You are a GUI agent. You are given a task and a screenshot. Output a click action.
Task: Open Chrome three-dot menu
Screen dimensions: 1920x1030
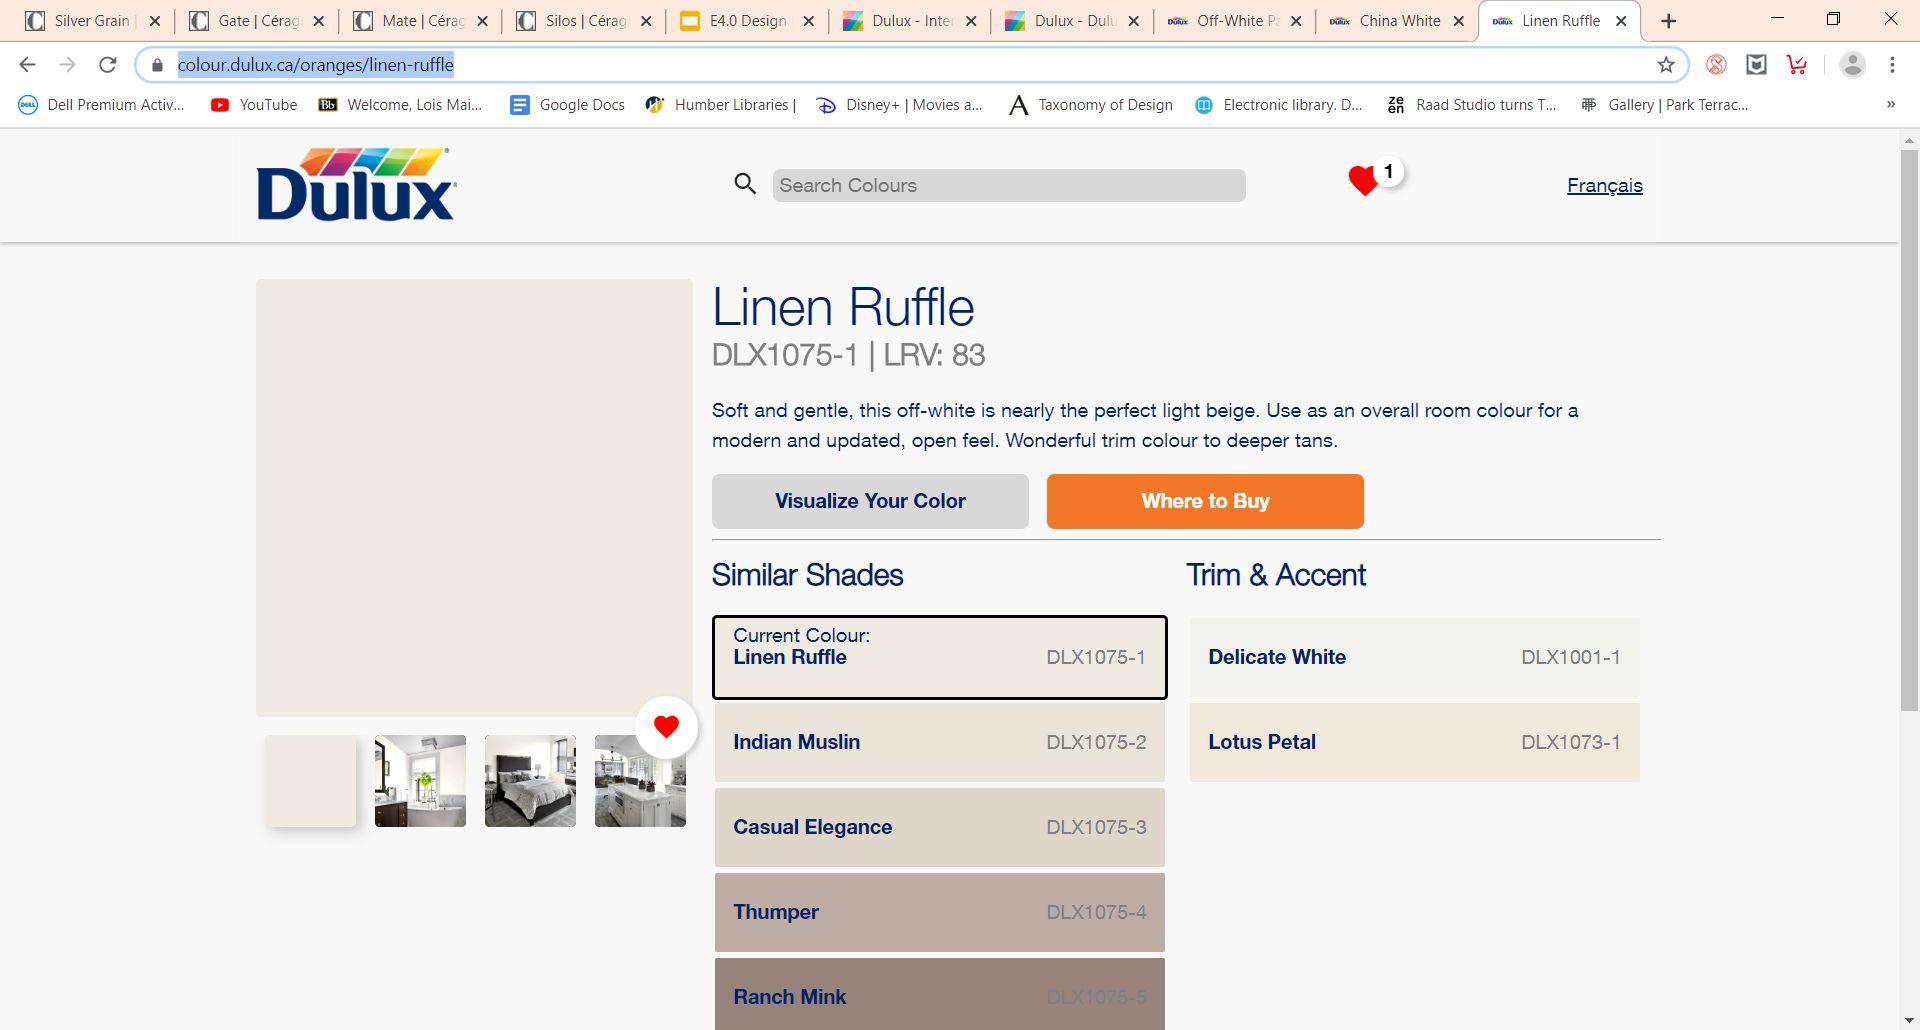coord(1892,65)
